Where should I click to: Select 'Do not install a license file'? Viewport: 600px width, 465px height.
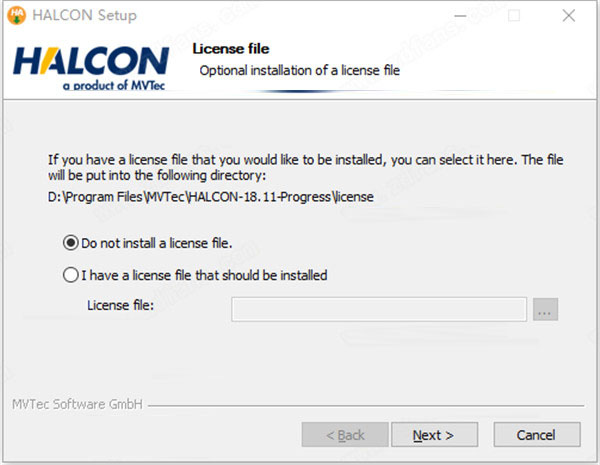point(70,242)
